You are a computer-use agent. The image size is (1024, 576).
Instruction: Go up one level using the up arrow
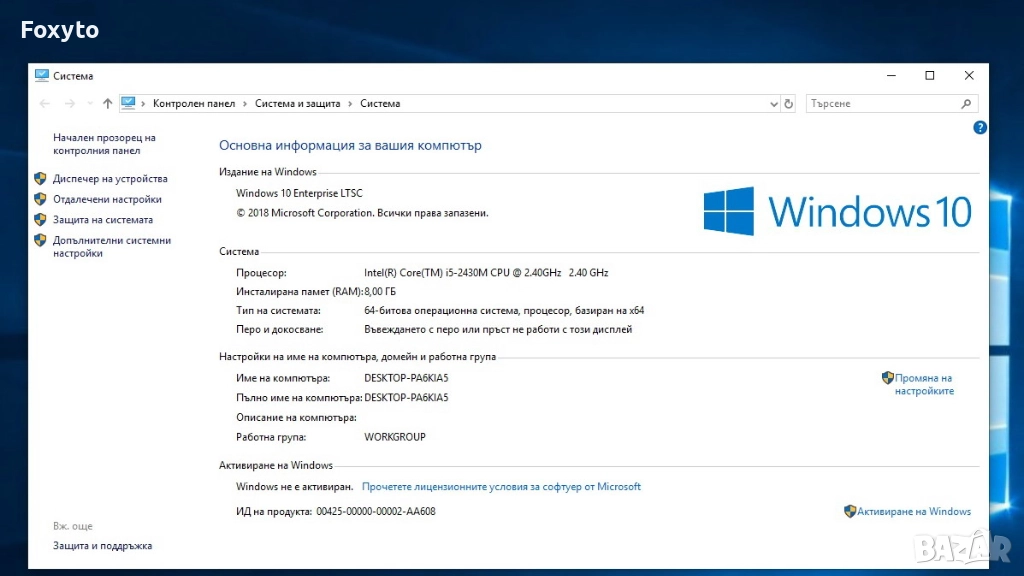pos(107,104)
